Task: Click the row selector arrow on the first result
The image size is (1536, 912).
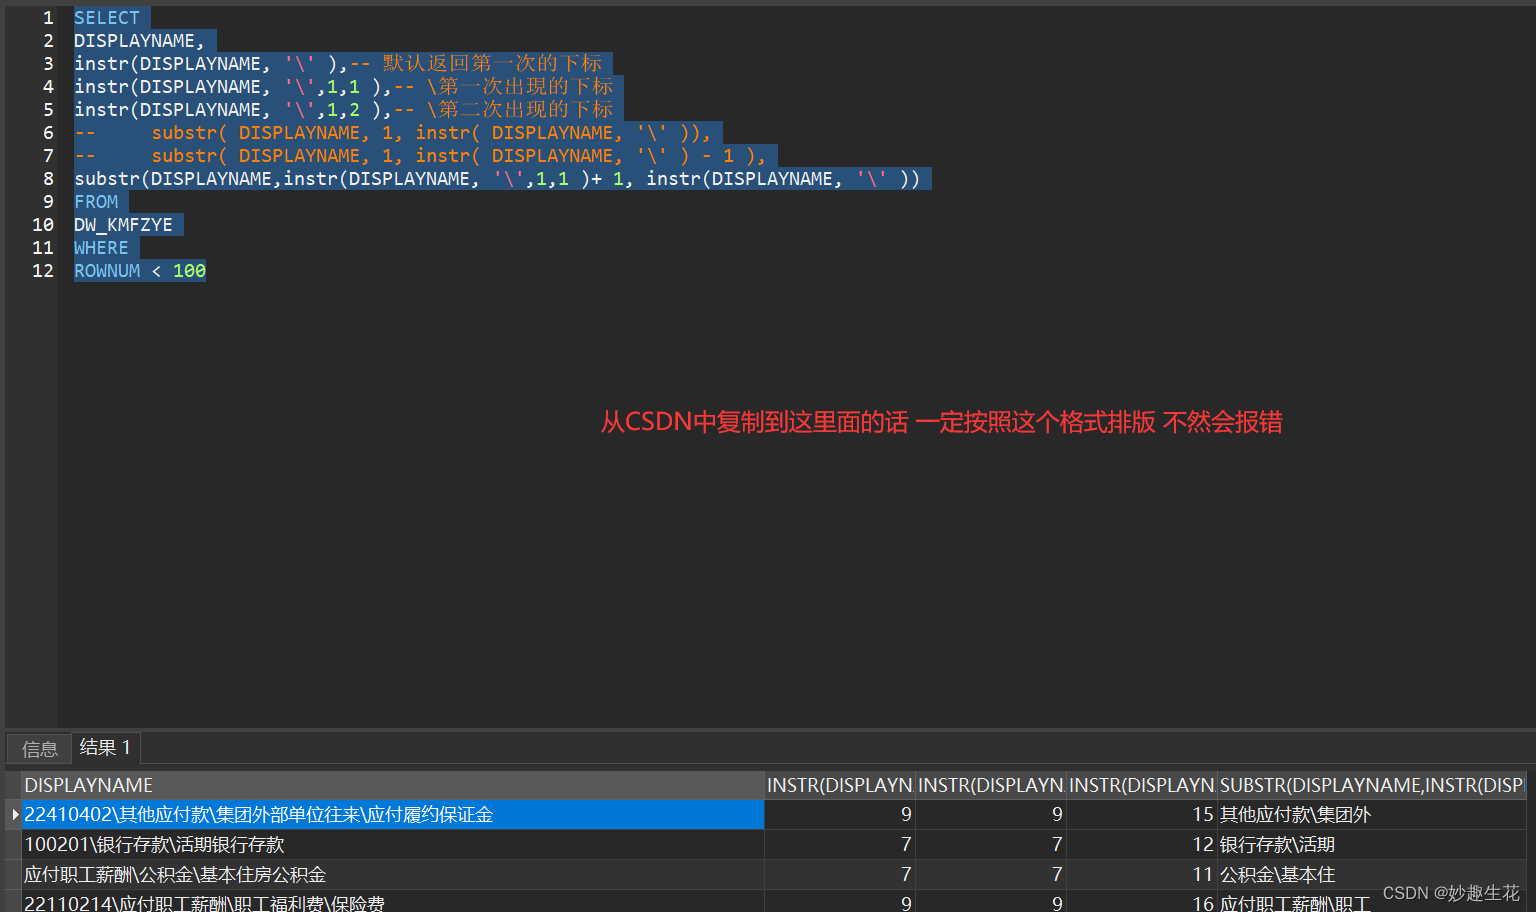Action: pos(16,815)
